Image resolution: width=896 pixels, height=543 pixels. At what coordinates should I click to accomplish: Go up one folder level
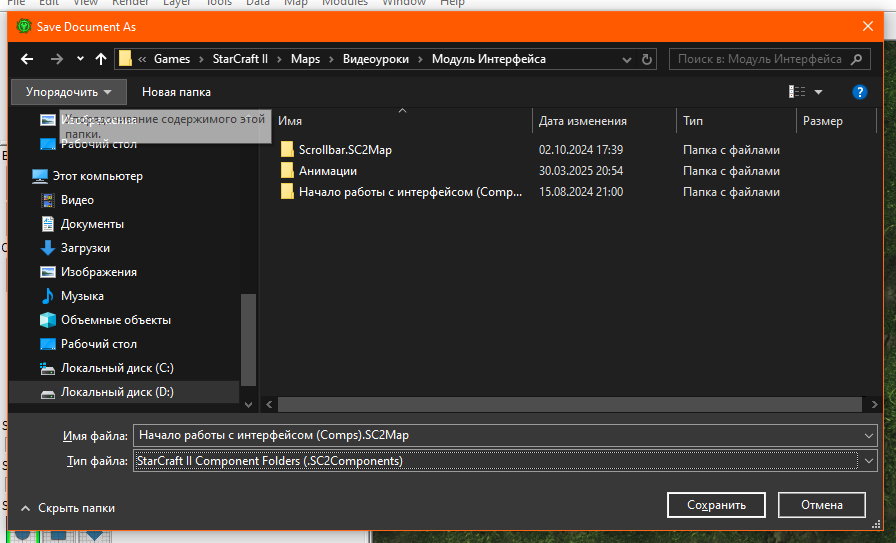[x=101, y=59]
